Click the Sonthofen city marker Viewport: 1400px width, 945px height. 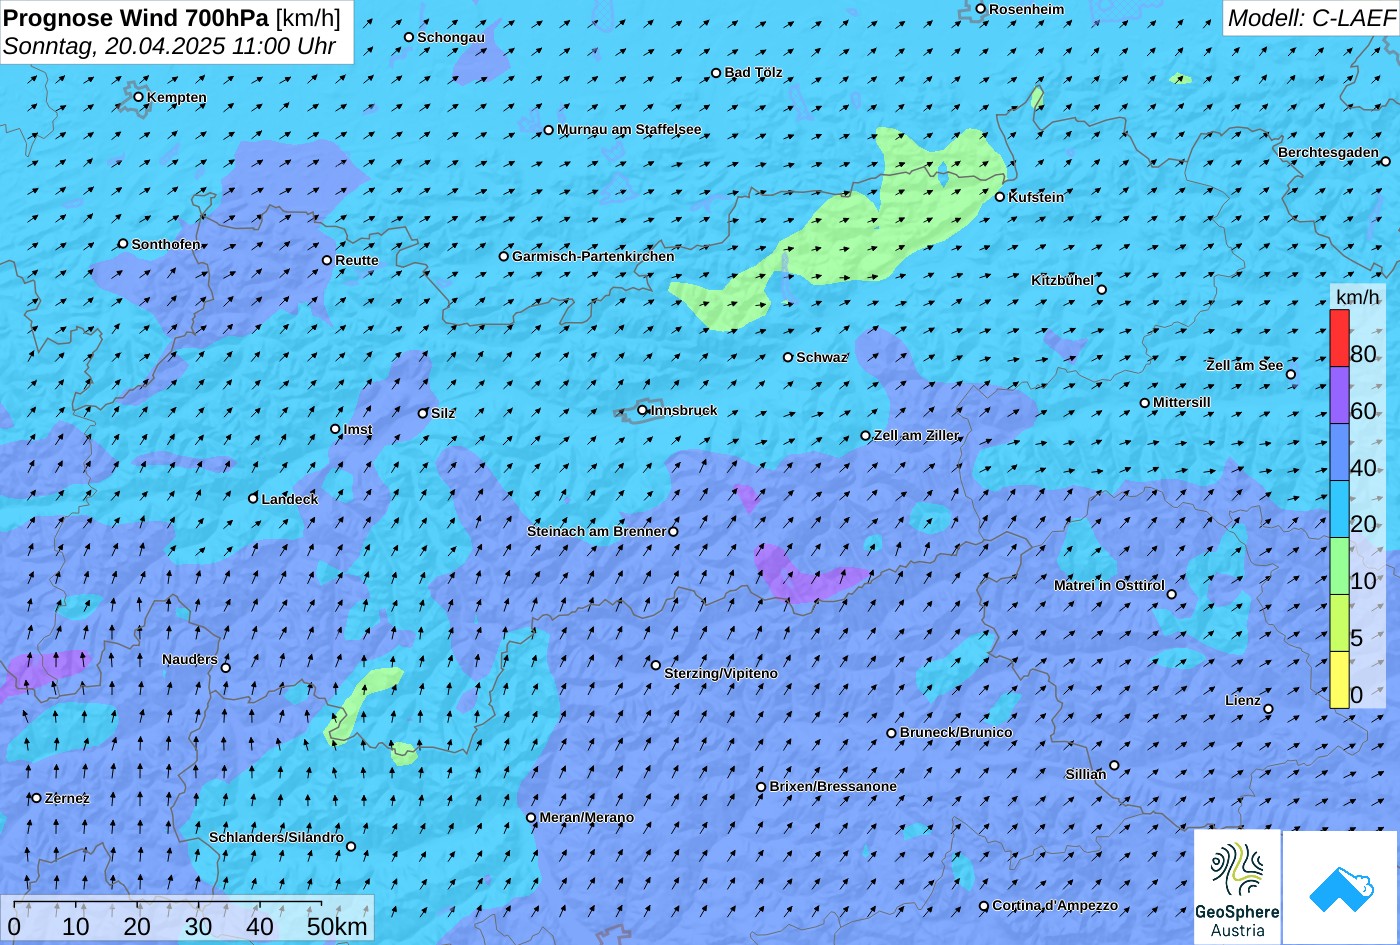(x=123, y=243)
